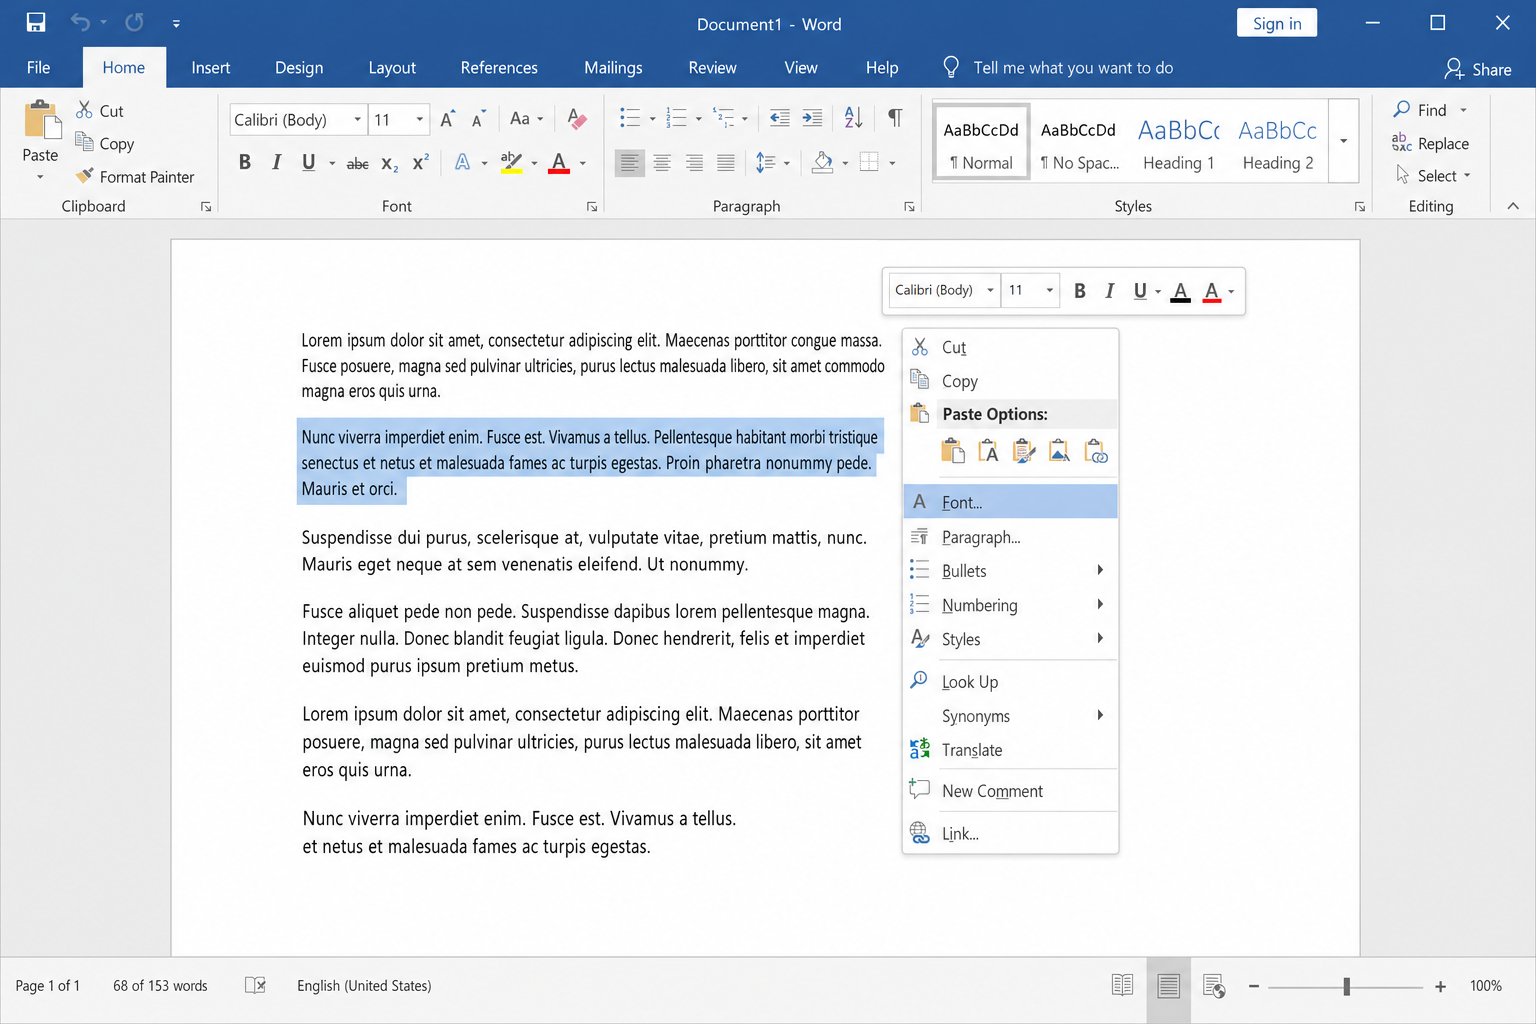Increase font size with Grow Font icon
Viewport: 1536px width, 1024px height.
click(448, 119)
